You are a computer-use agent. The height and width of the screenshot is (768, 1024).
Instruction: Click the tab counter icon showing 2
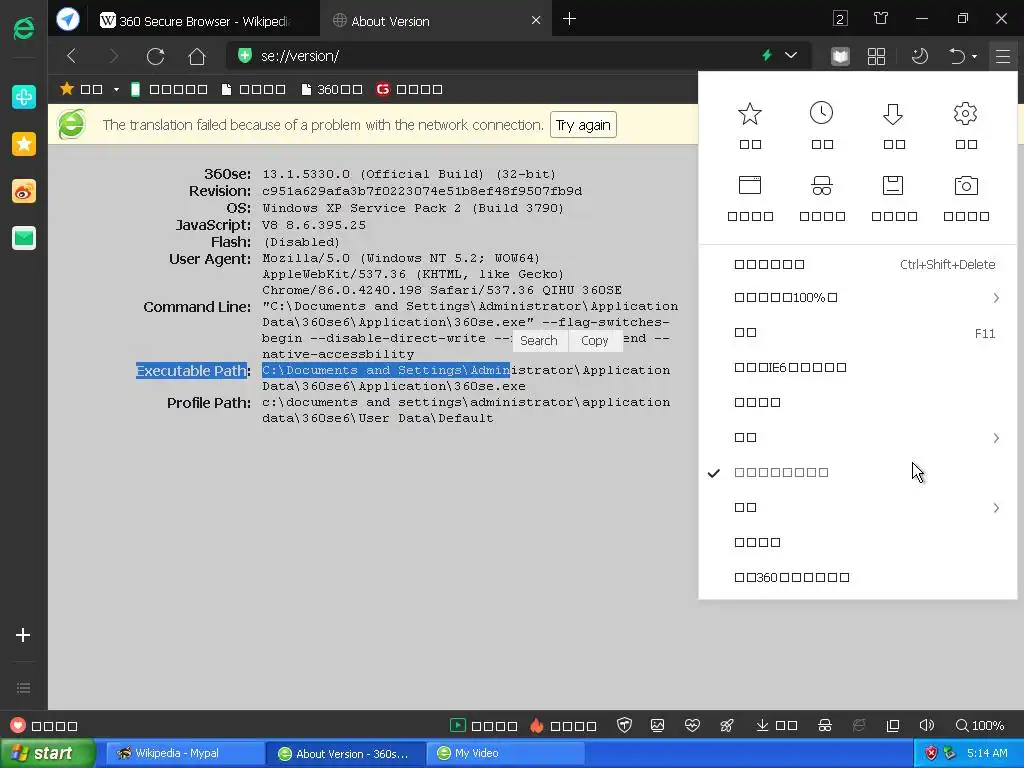pyautogui.click(x=840, y=18)
